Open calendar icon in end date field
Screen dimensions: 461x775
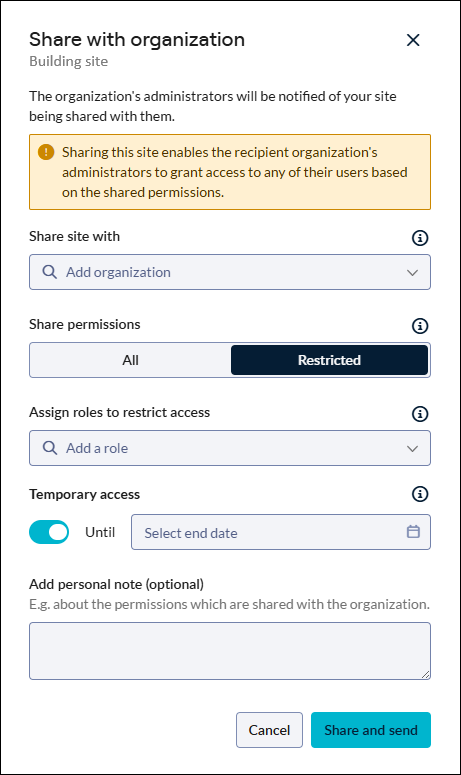click(413, 531)
